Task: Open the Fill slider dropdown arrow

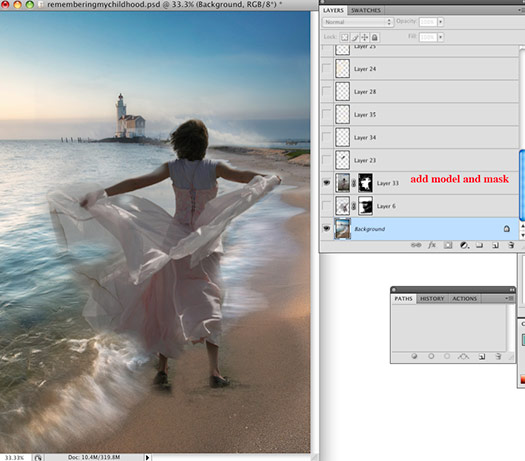Action: [x=441, y=37]
